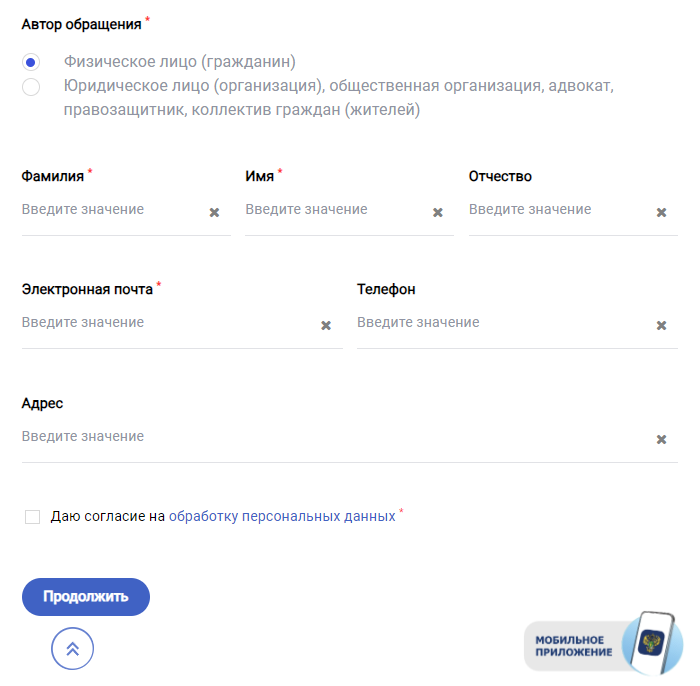The width and height of the screenshot is (700, 686).
Task: Click into the Электронная почта input field
Action: [165, 323]
